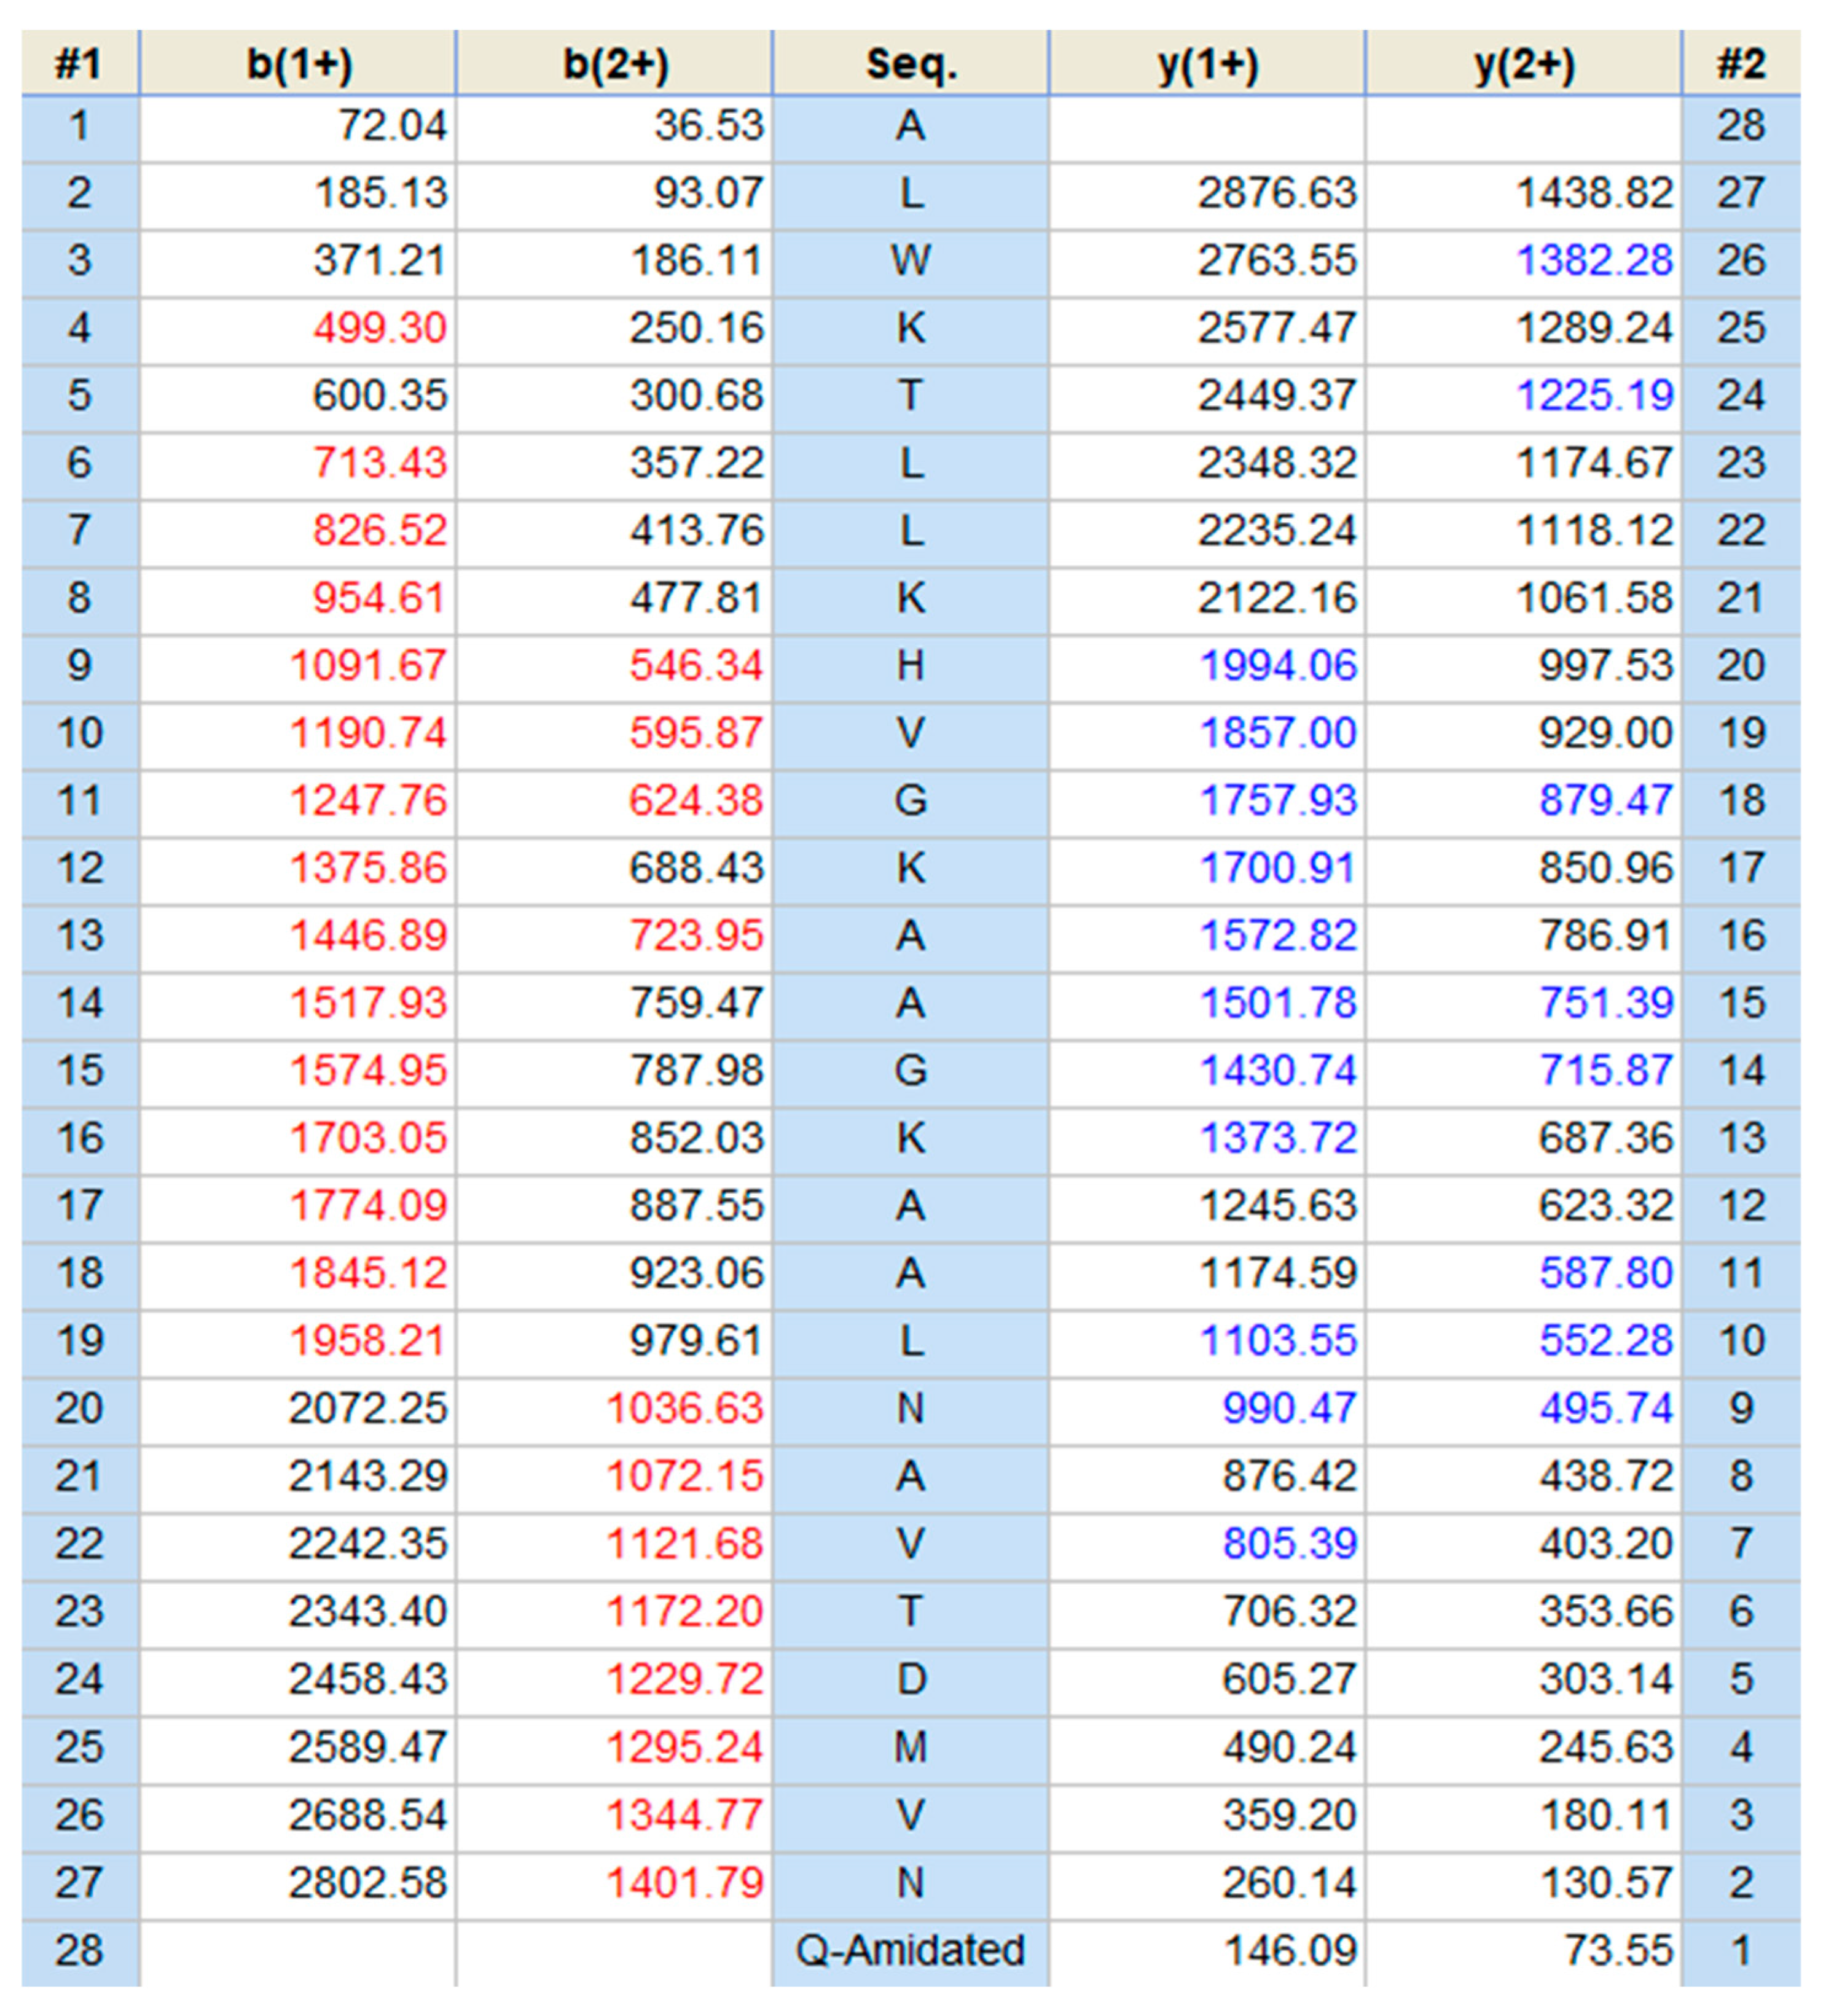Select the b(1+) value 2688.54
This screenshot has height=2016, width=1826.
coord(367,1816)
